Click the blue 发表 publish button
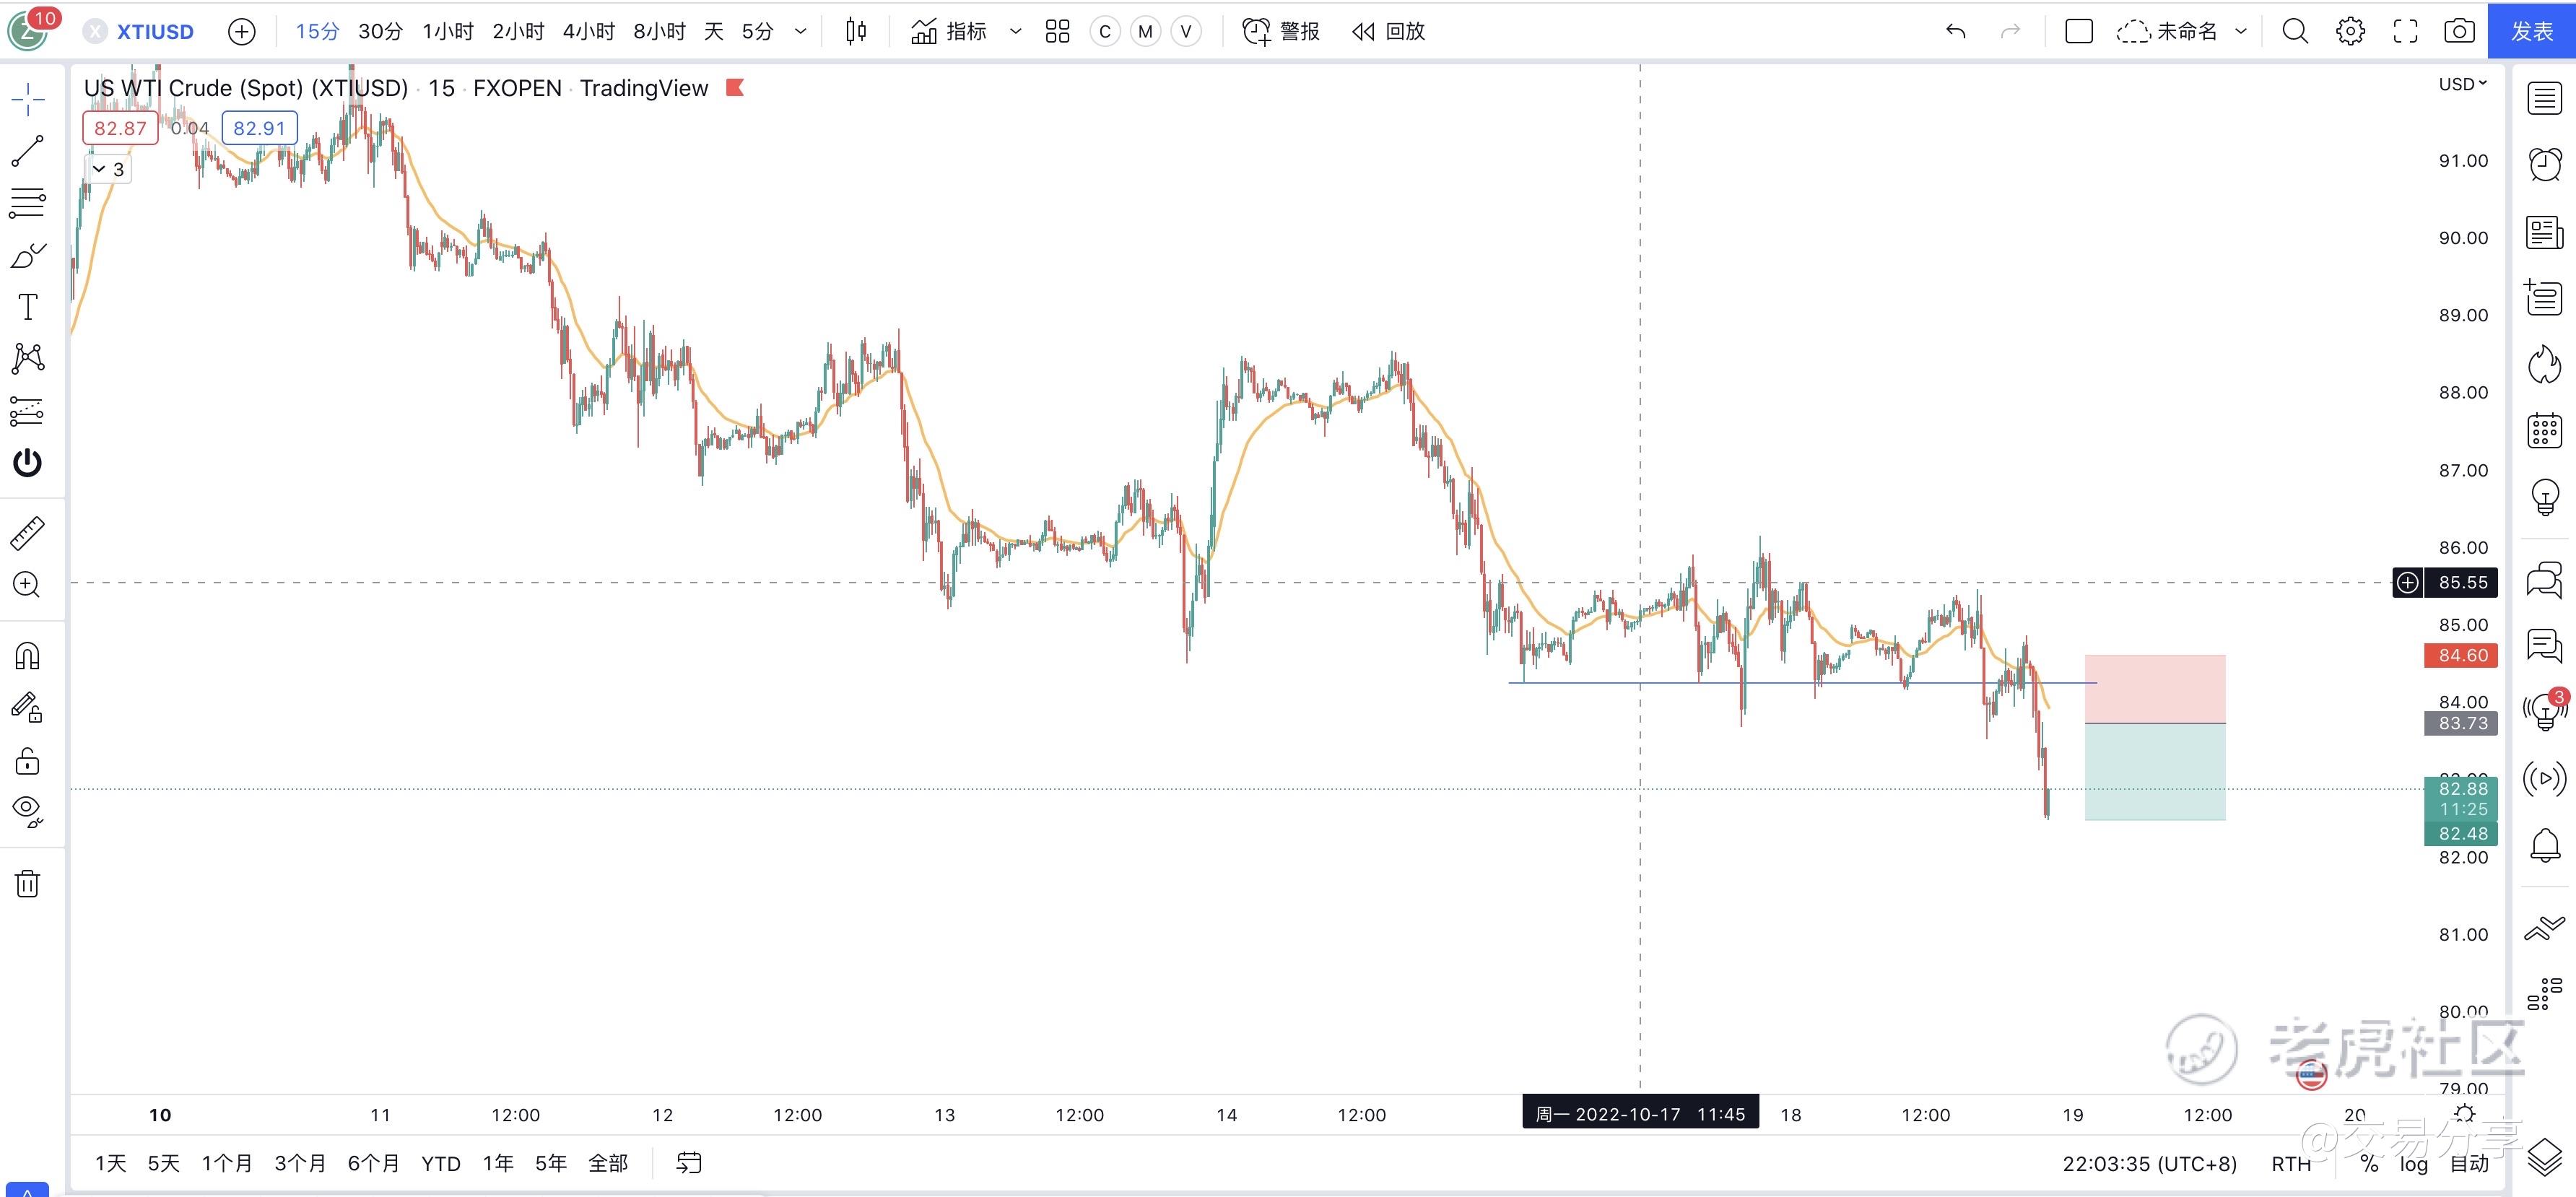Screen dimensions: 2576x1197 [x=2532, y=32]
